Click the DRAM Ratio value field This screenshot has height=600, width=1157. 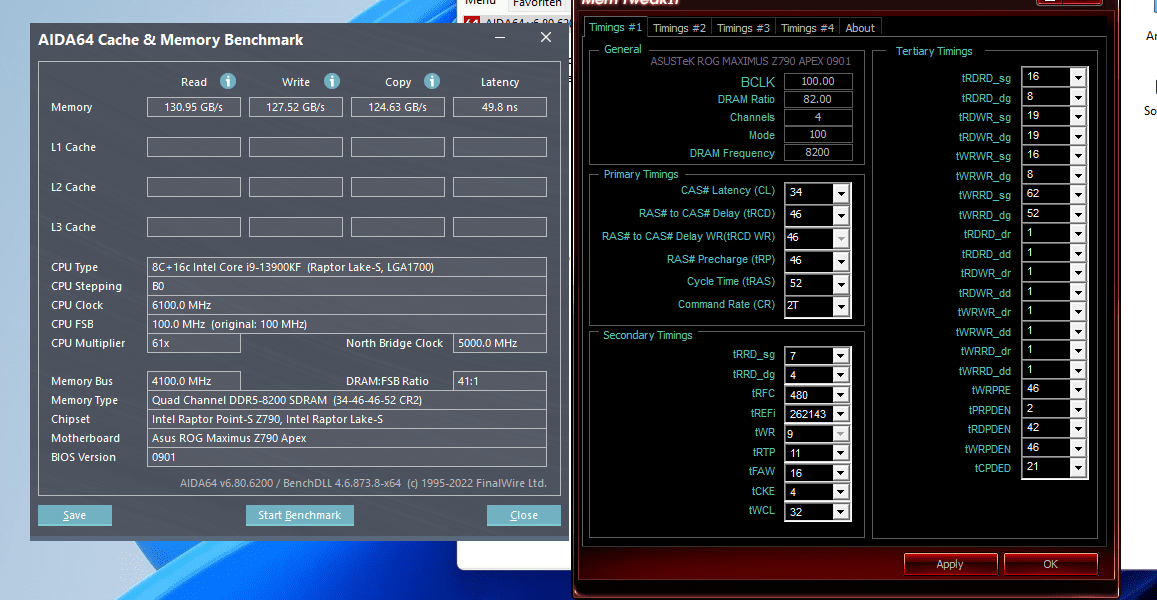pos(818,99)
